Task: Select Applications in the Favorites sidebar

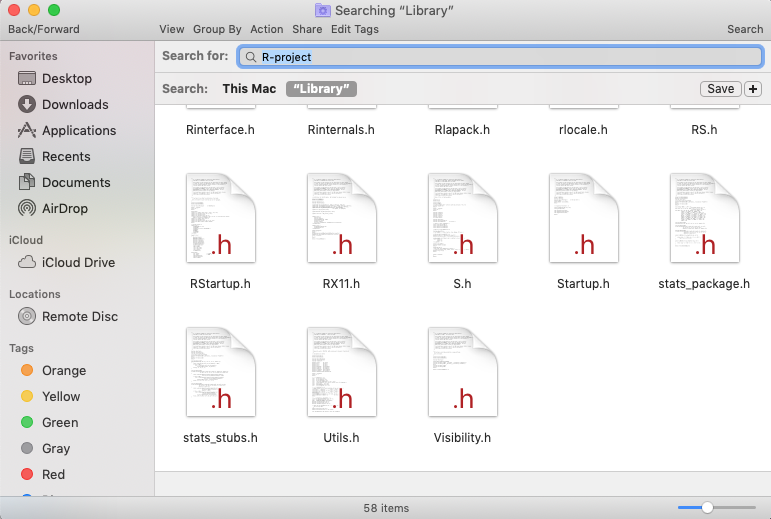Action: pyautogui.click(x=78, y=130)
